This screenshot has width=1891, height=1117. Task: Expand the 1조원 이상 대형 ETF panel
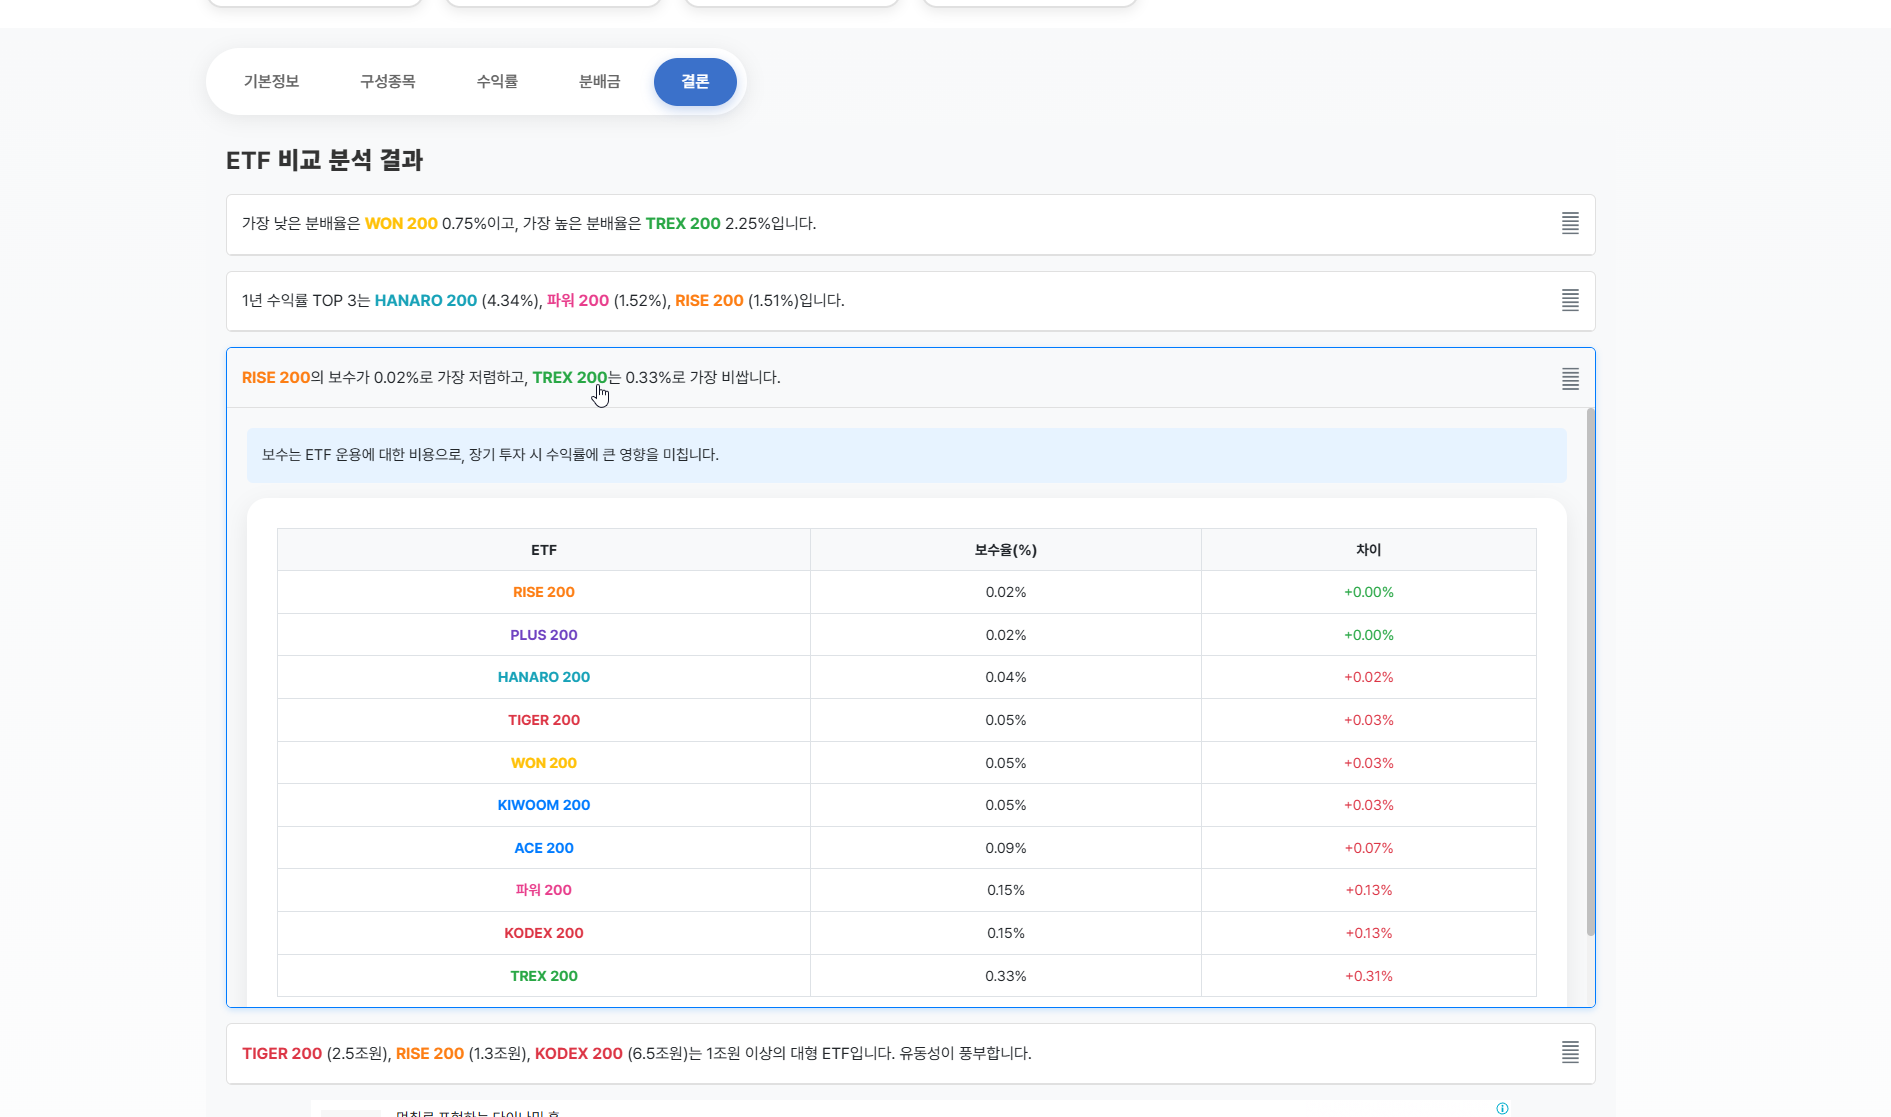(x=910, y=1053)
